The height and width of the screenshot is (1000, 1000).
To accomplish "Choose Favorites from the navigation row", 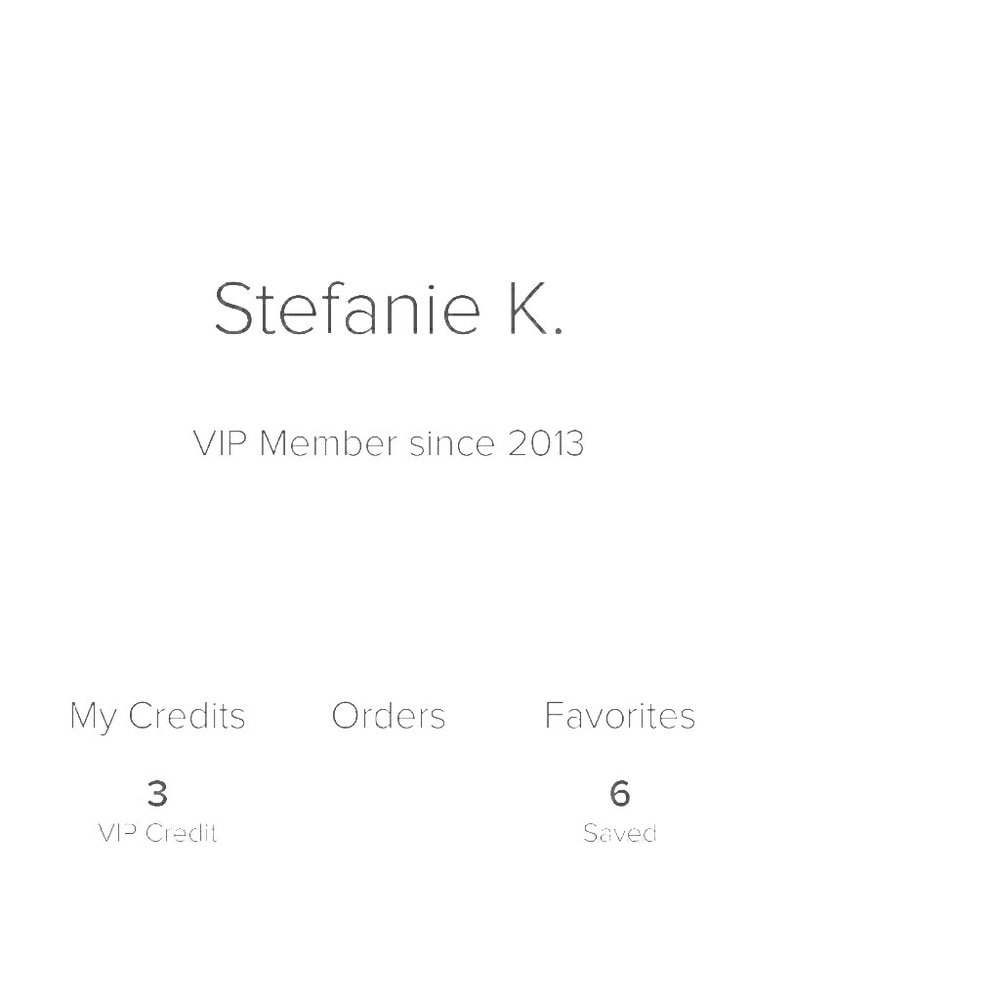I will 620,715.
